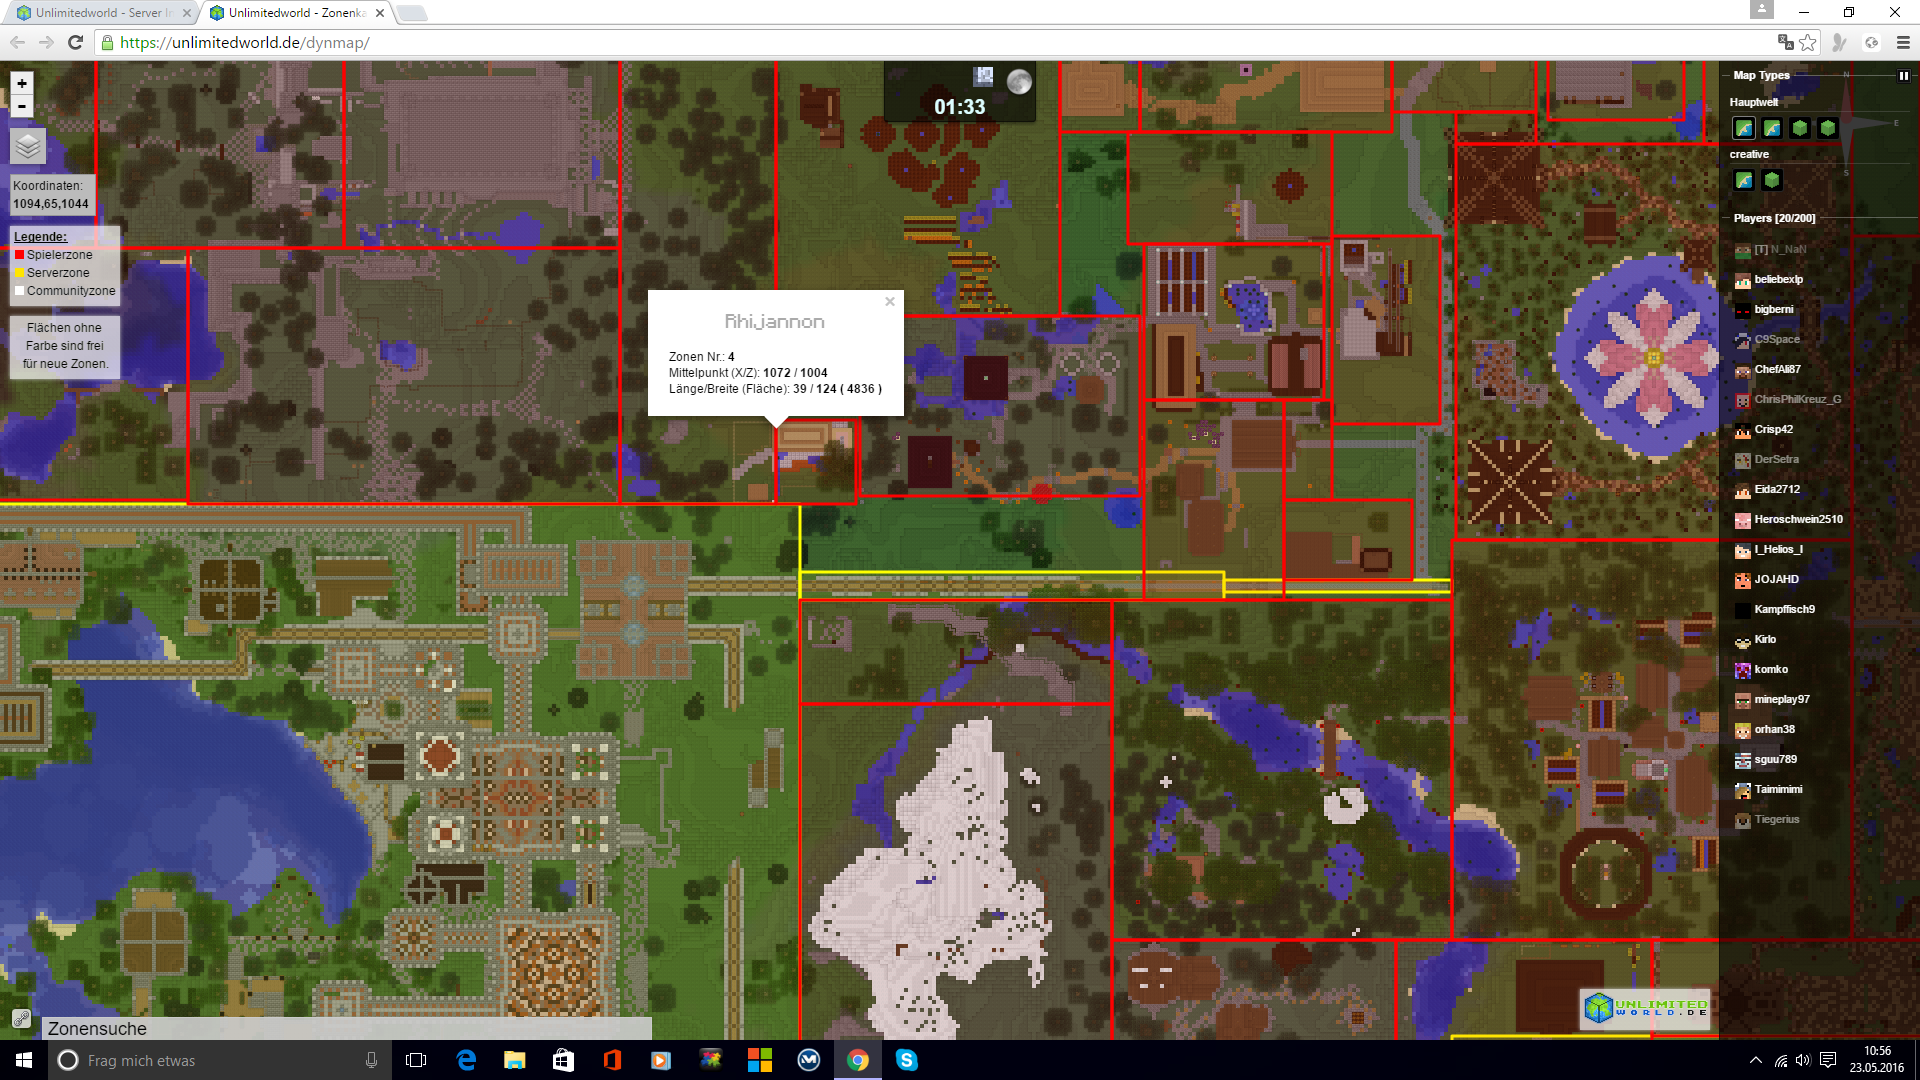Click the Hauptwelt world label
This screenshot has width=1920, height=1080.
pyautogui.click(x=1753, y=102)
